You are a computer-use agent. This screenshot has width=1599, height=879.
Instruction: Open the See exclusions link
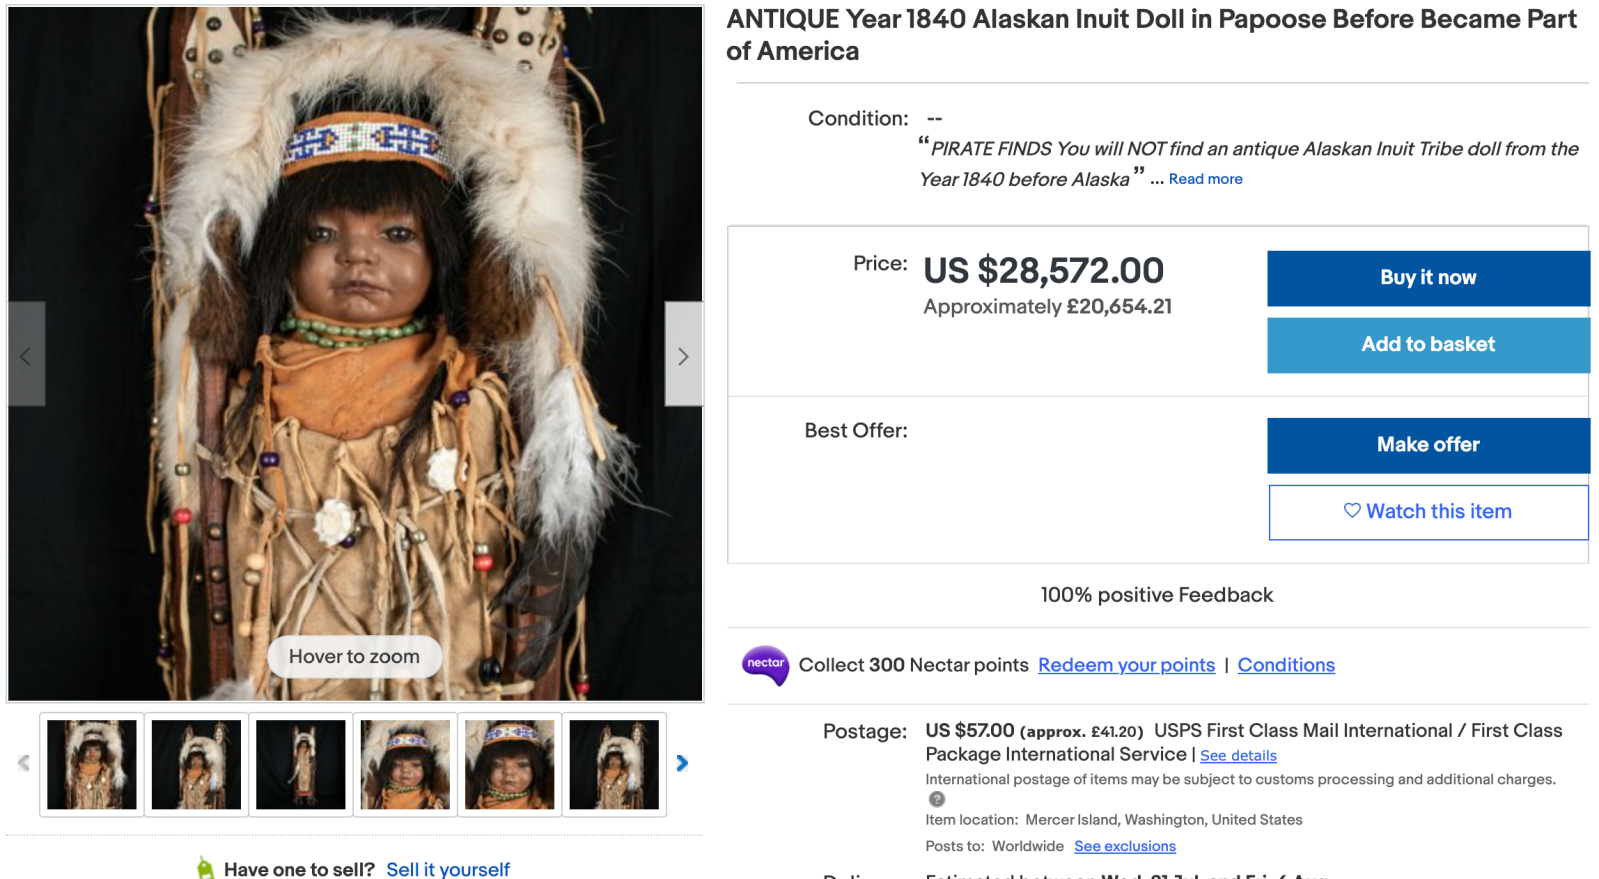[1124, 846]
